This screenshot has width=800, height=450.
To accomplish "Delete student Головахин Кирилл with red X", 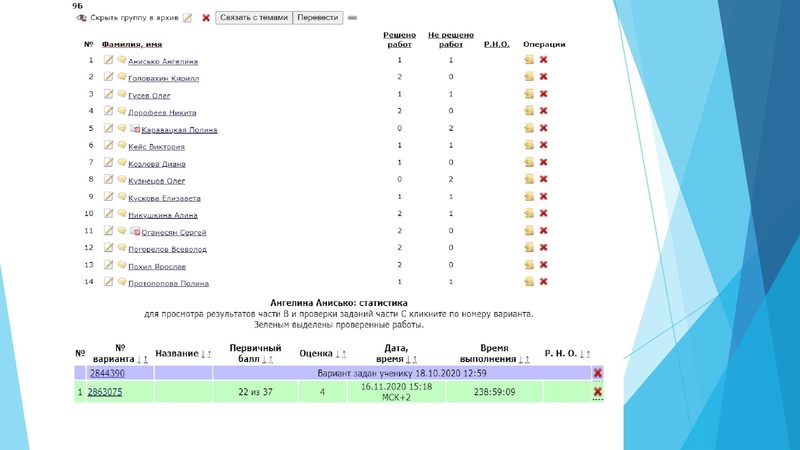I will (x=544, y=77).
